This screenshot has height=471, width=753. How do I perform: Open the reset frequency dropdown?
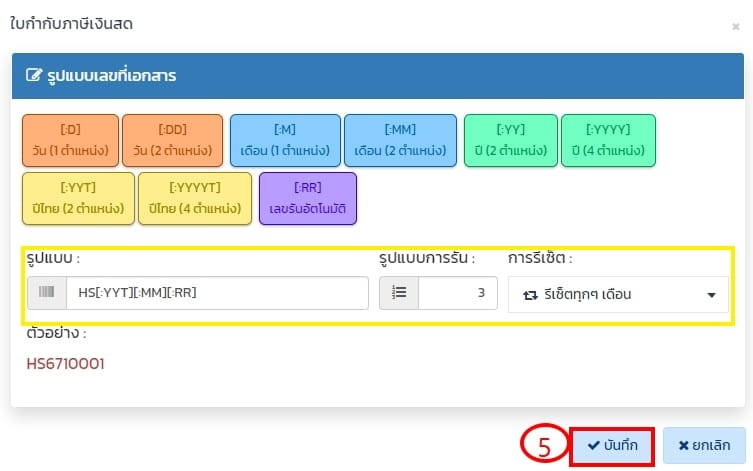click(x=618, y=295)
